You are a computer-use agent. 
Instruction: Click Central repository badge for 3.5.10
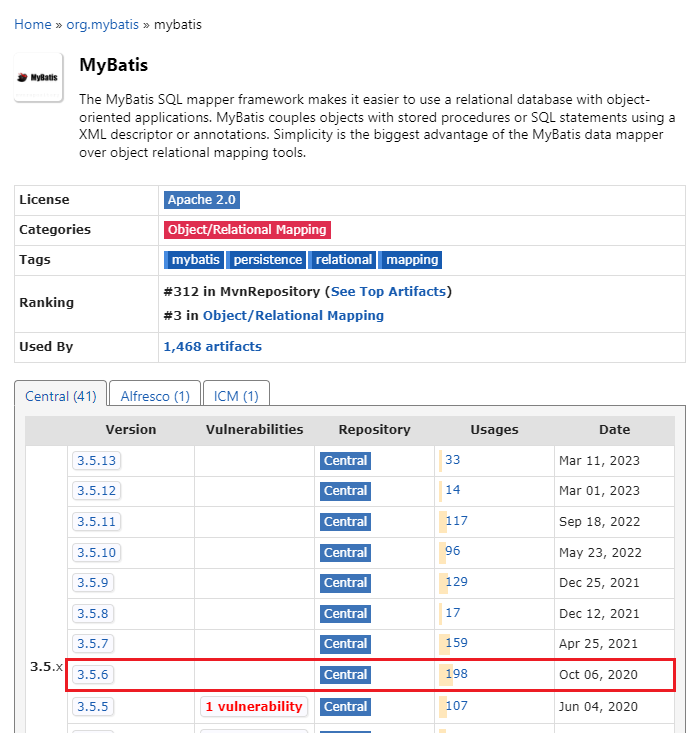(x=345, y=553)
